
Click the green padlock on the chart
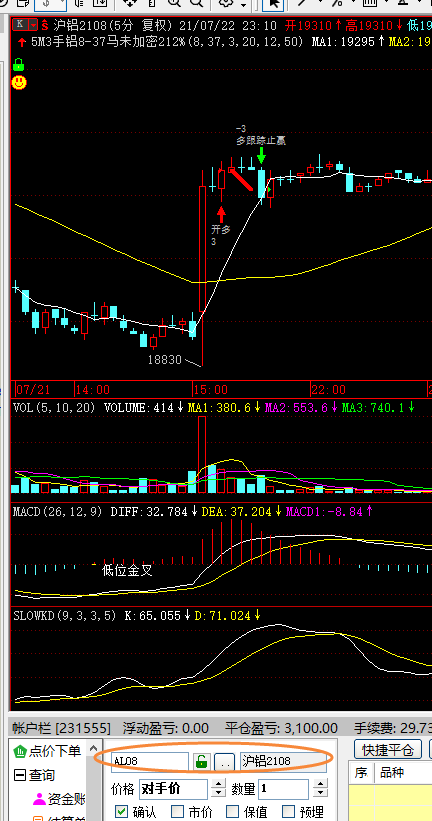click(19, 65)
